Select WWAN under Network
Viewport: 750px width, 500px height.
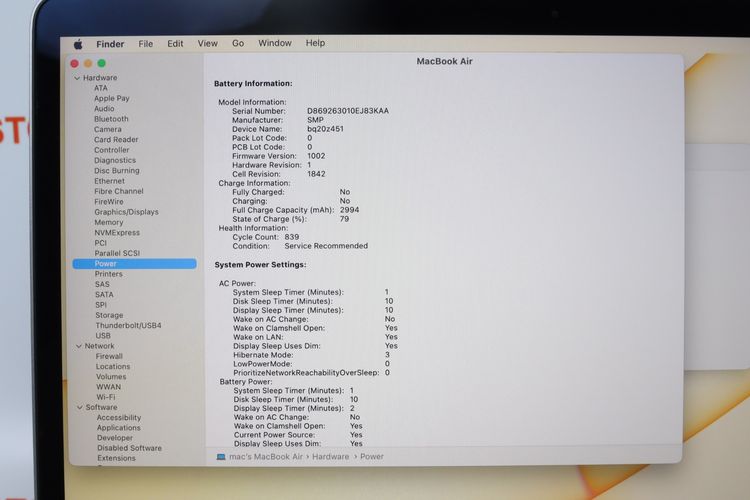(109, 387)
